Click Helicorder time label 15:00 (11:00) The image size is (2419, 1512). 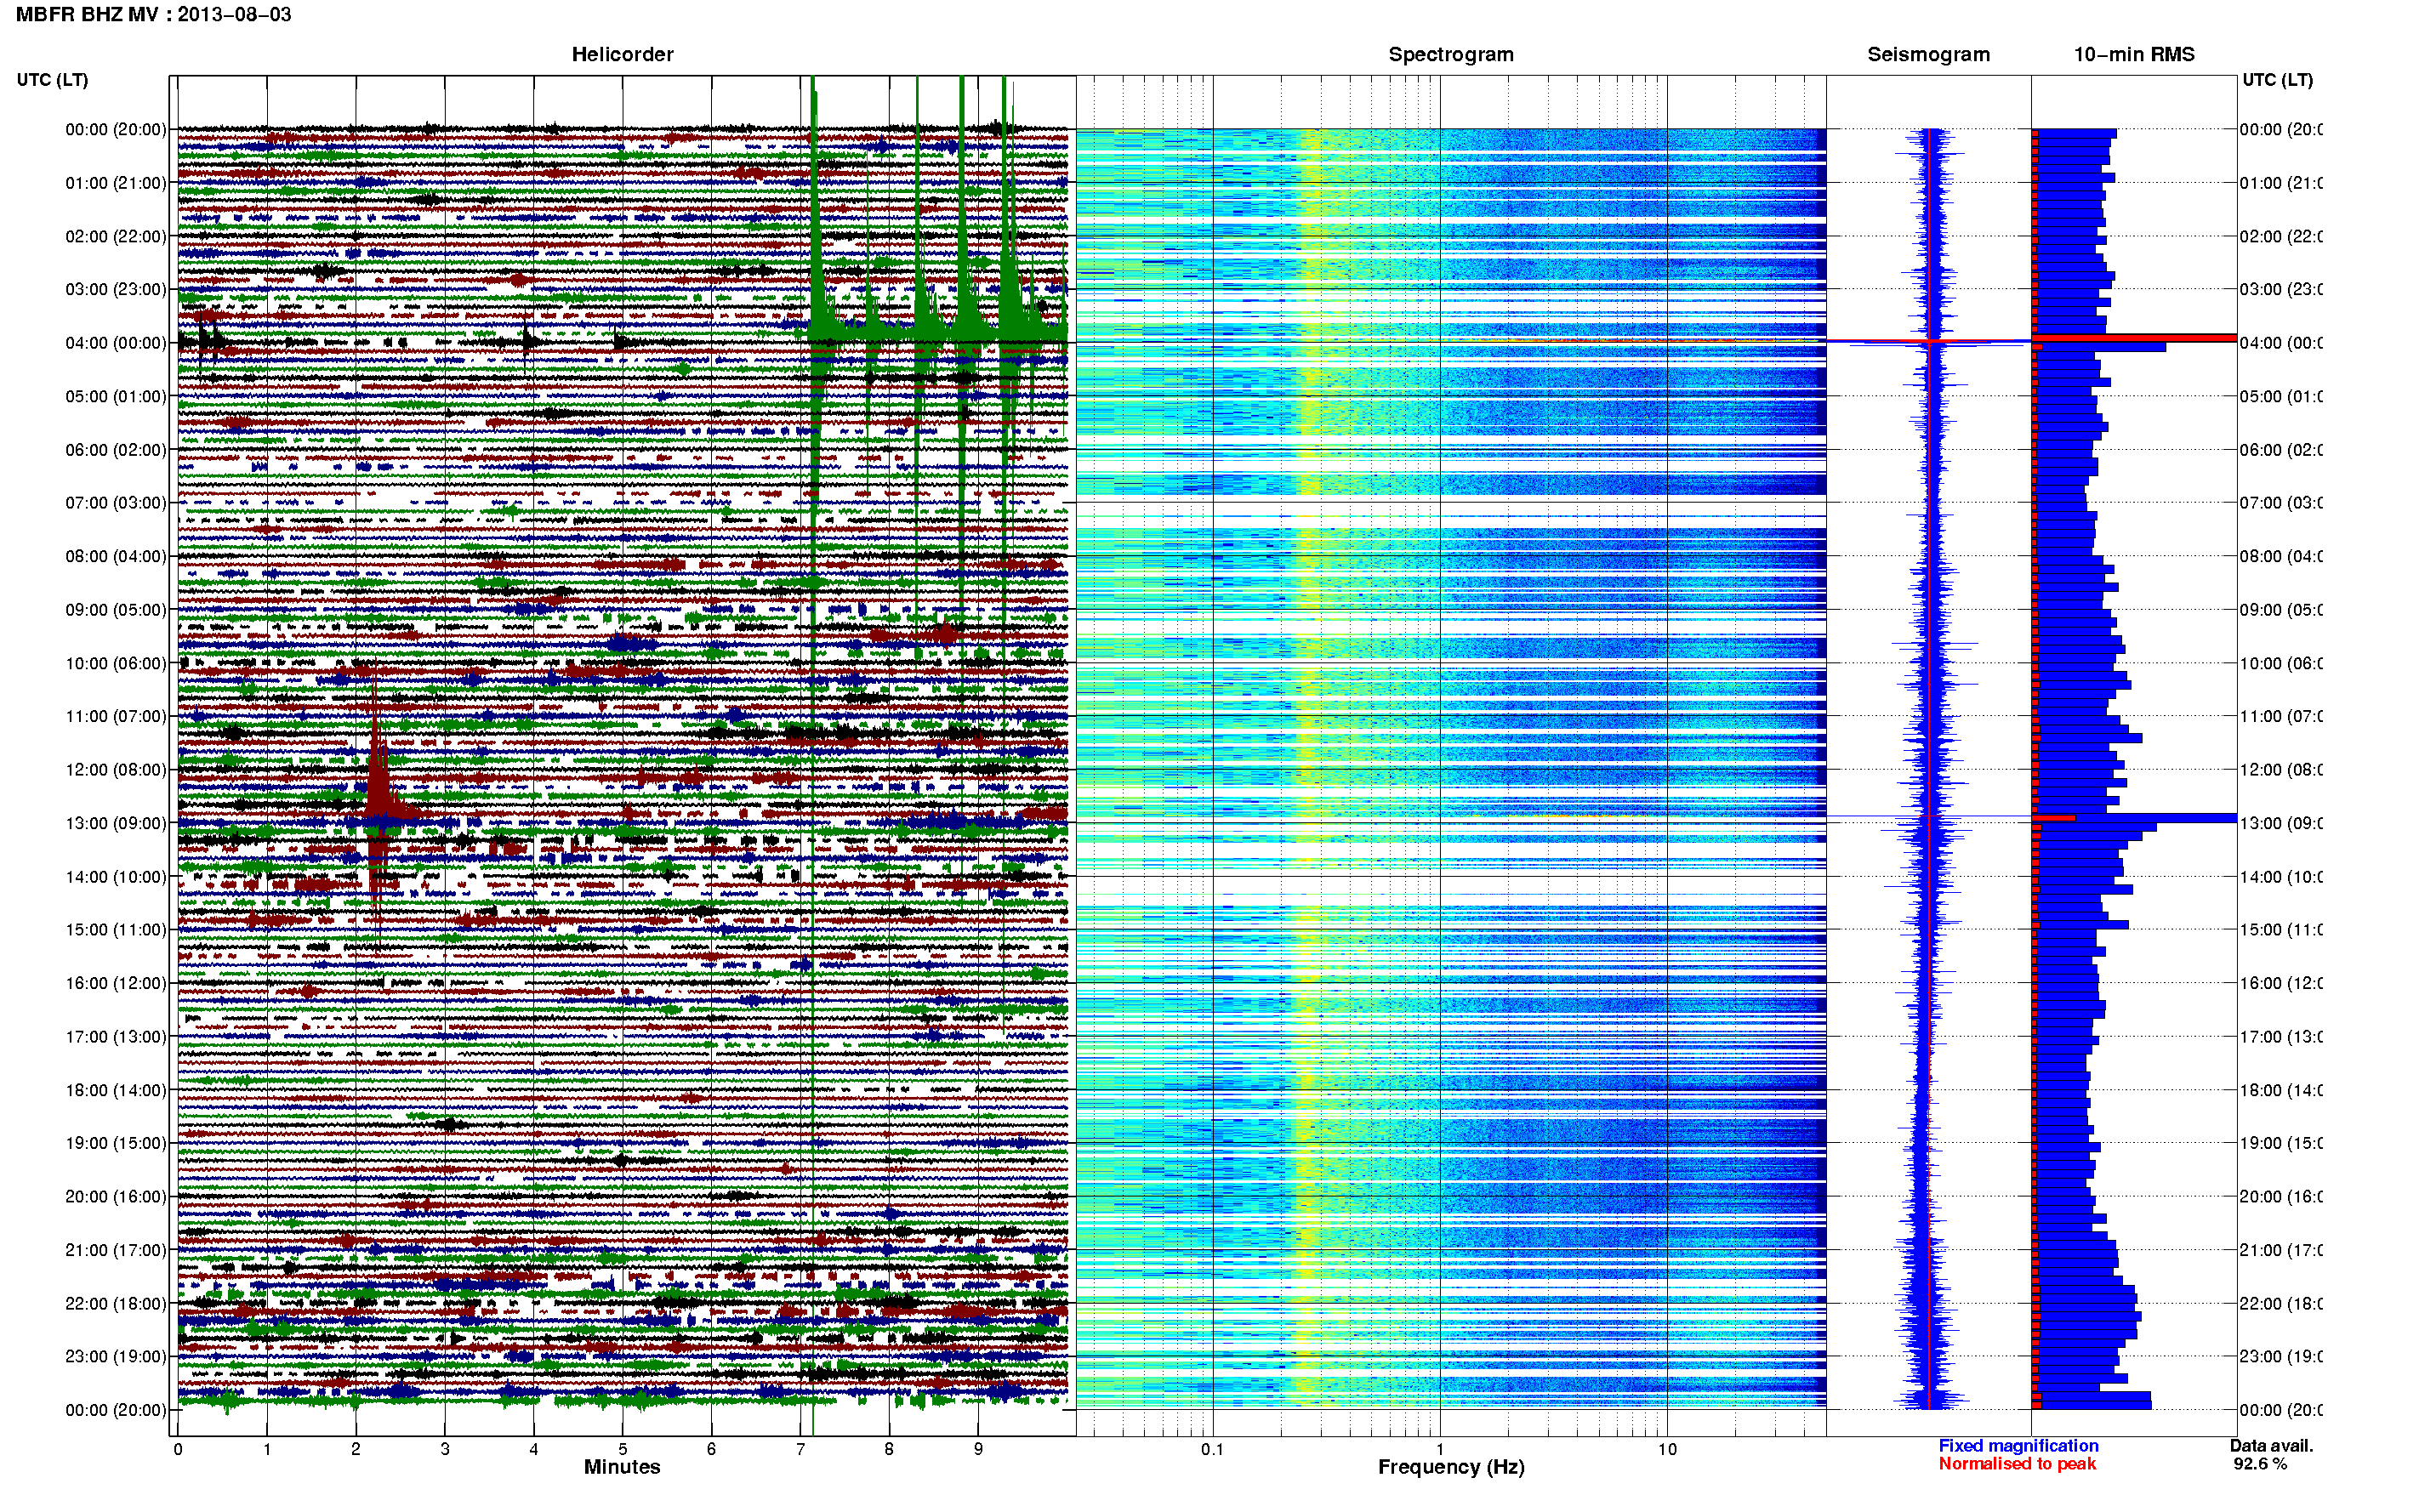116,929
